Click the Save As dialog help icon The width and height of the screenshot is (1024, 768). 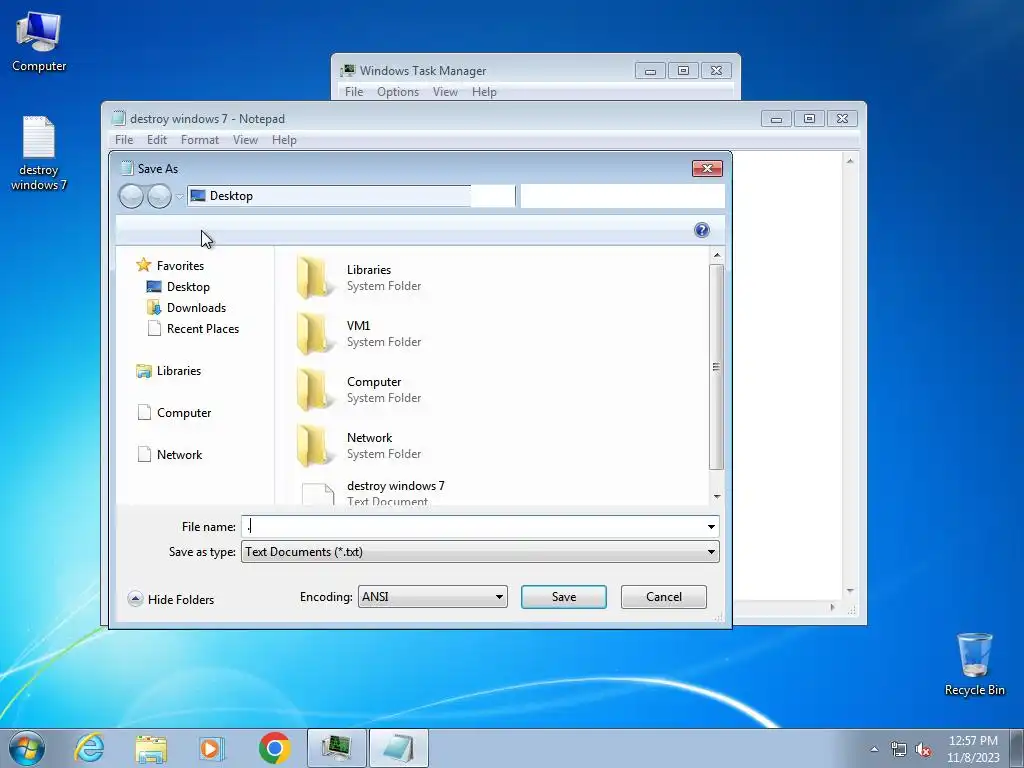point(701,230)
